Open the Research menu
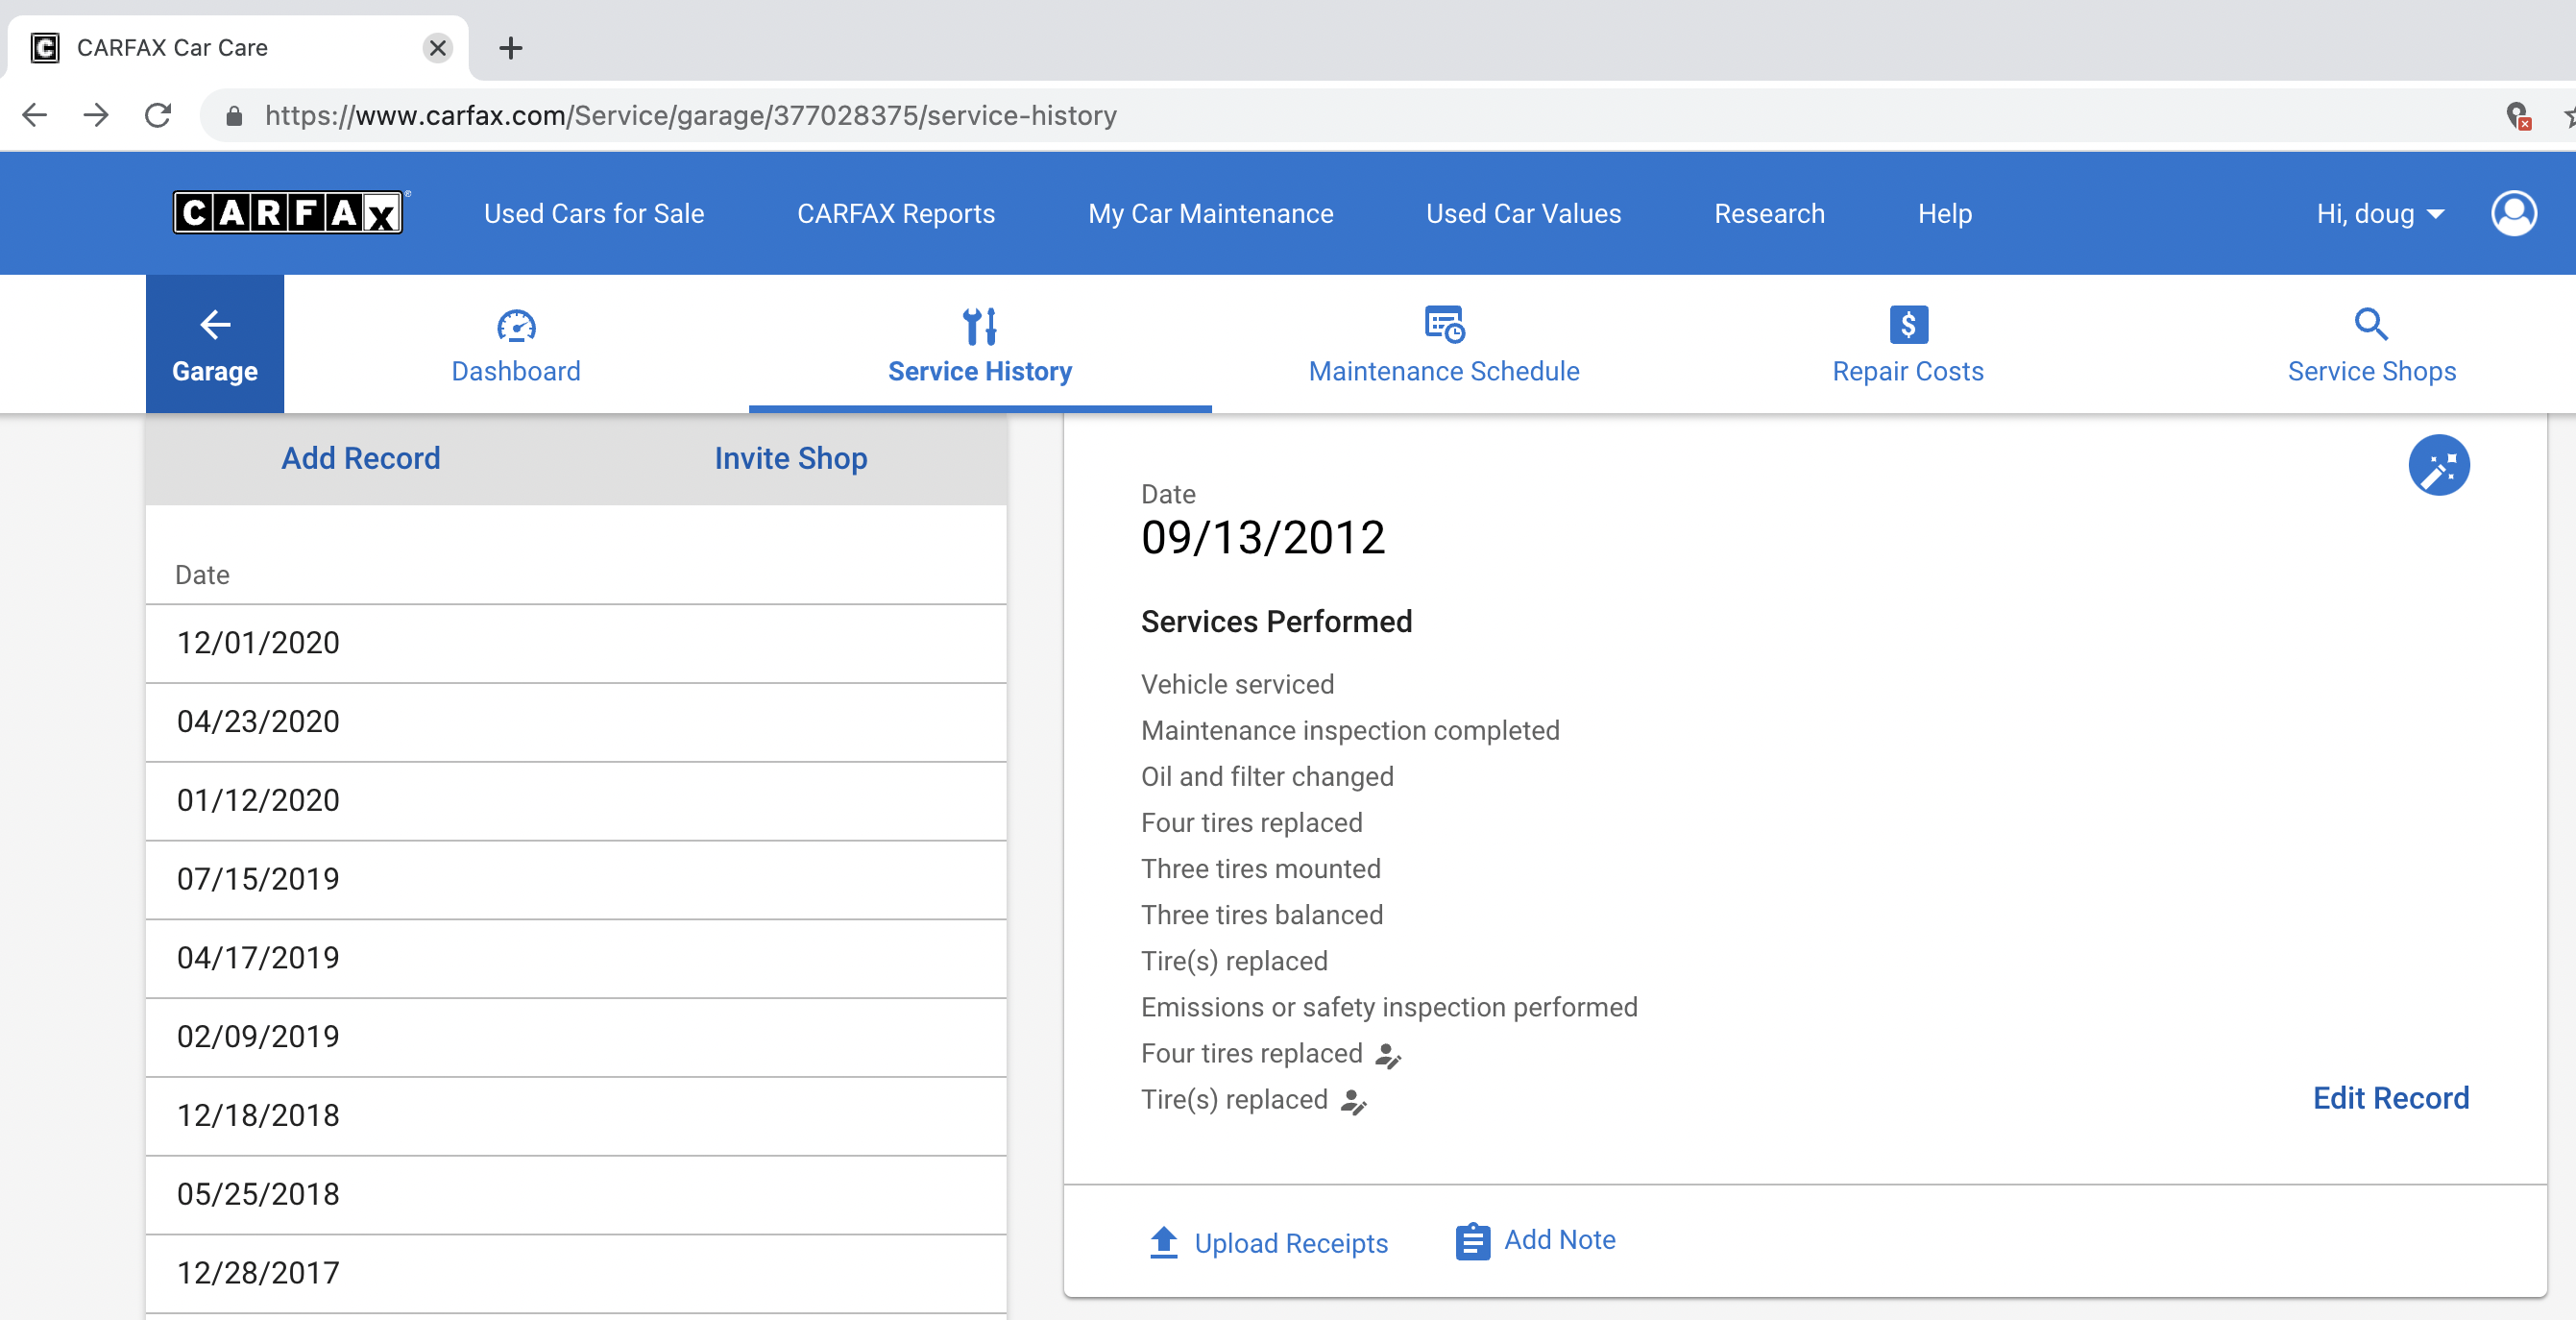 click(1769, 213)
